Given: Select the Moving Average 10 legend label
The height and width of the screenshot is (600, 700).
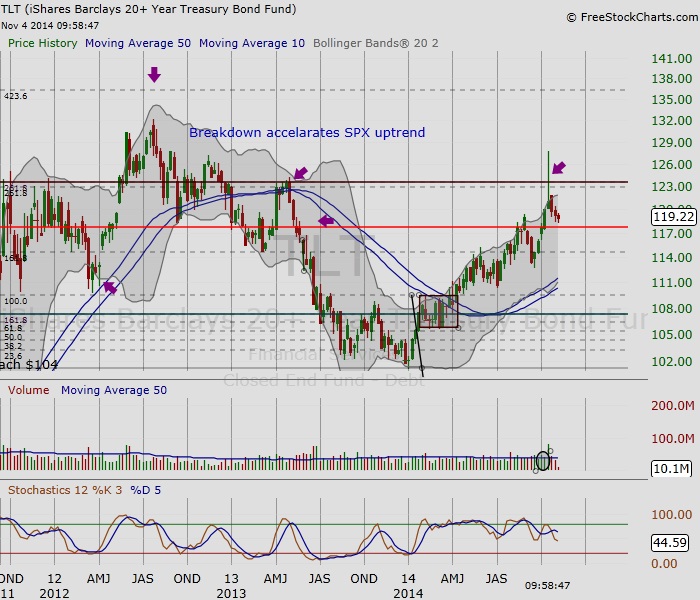Looking at the screenshot, I should tap(252, 43).
